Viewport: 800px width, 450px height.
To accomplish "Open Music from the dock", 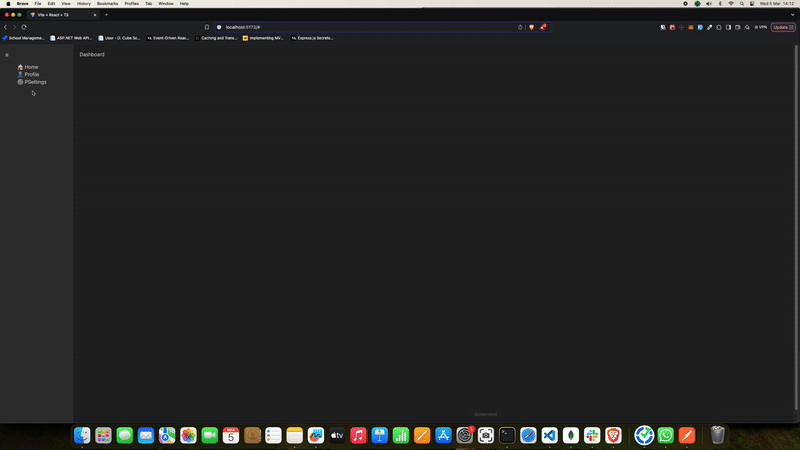I will coord(358,435).
